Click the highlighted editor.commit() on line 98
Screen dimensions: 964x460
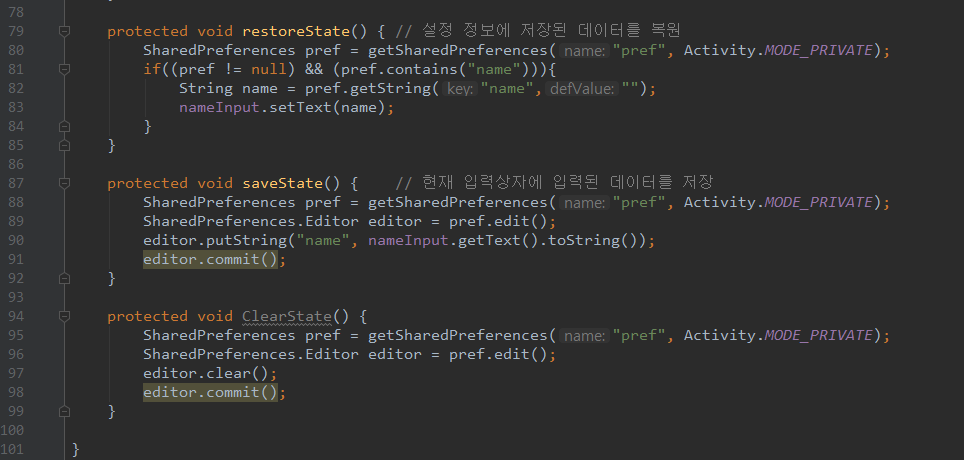pyautogui.click(x=210, y=392)
